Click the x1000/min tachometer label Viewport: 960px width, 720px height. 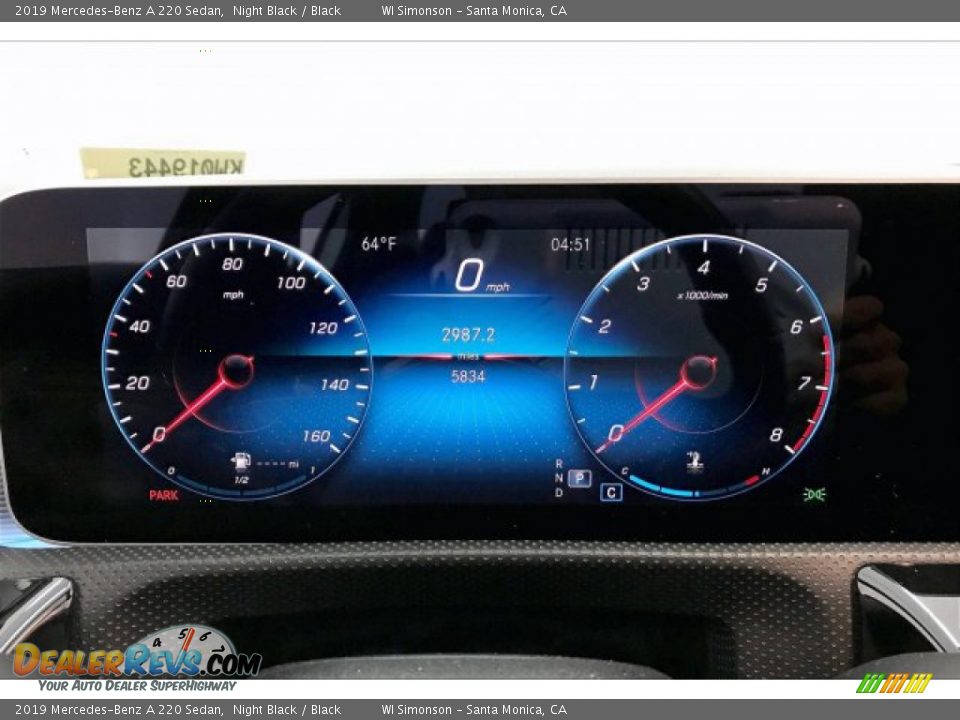(702, 295)
